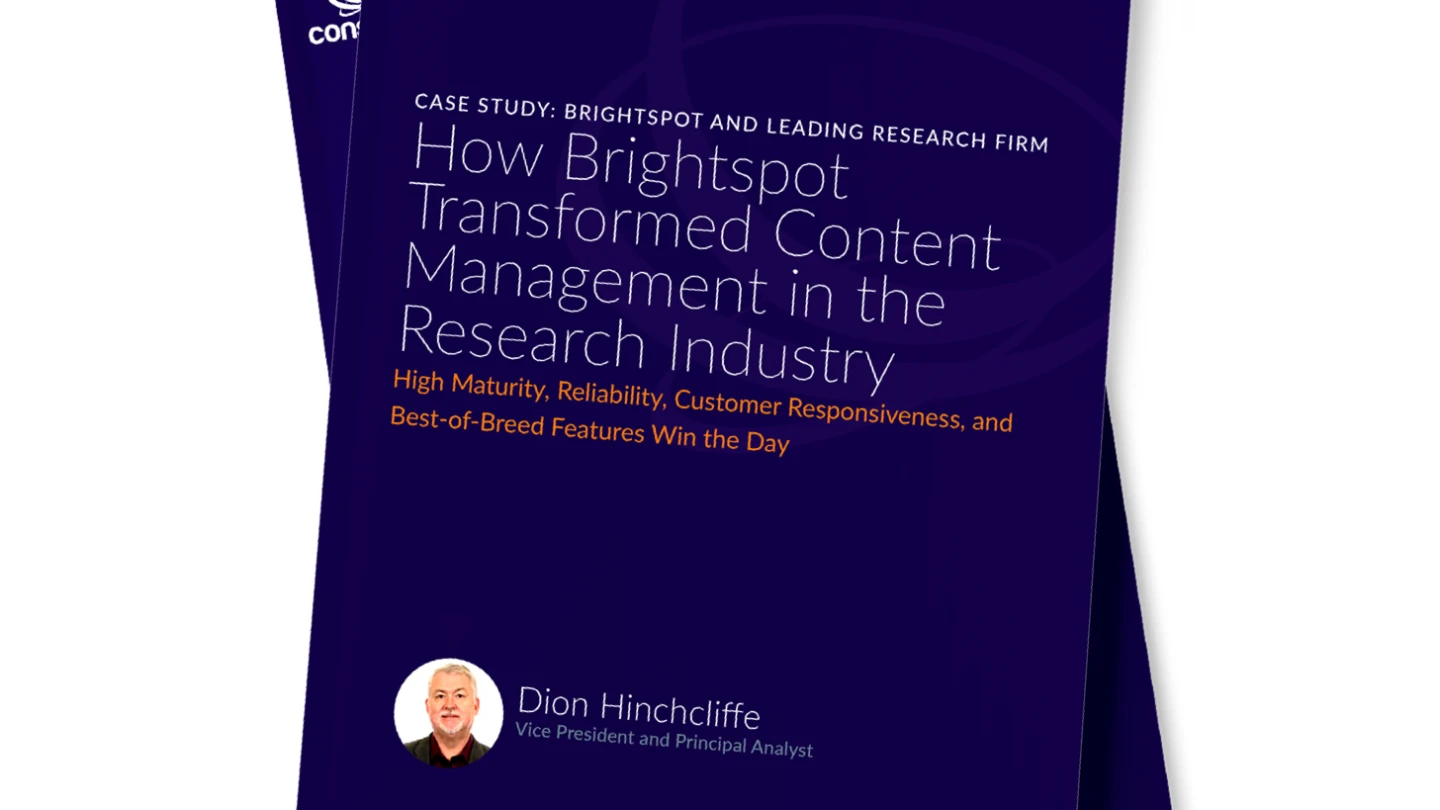
Task: Click the word 'Research' in the large title
Action: tap(523, 336)
